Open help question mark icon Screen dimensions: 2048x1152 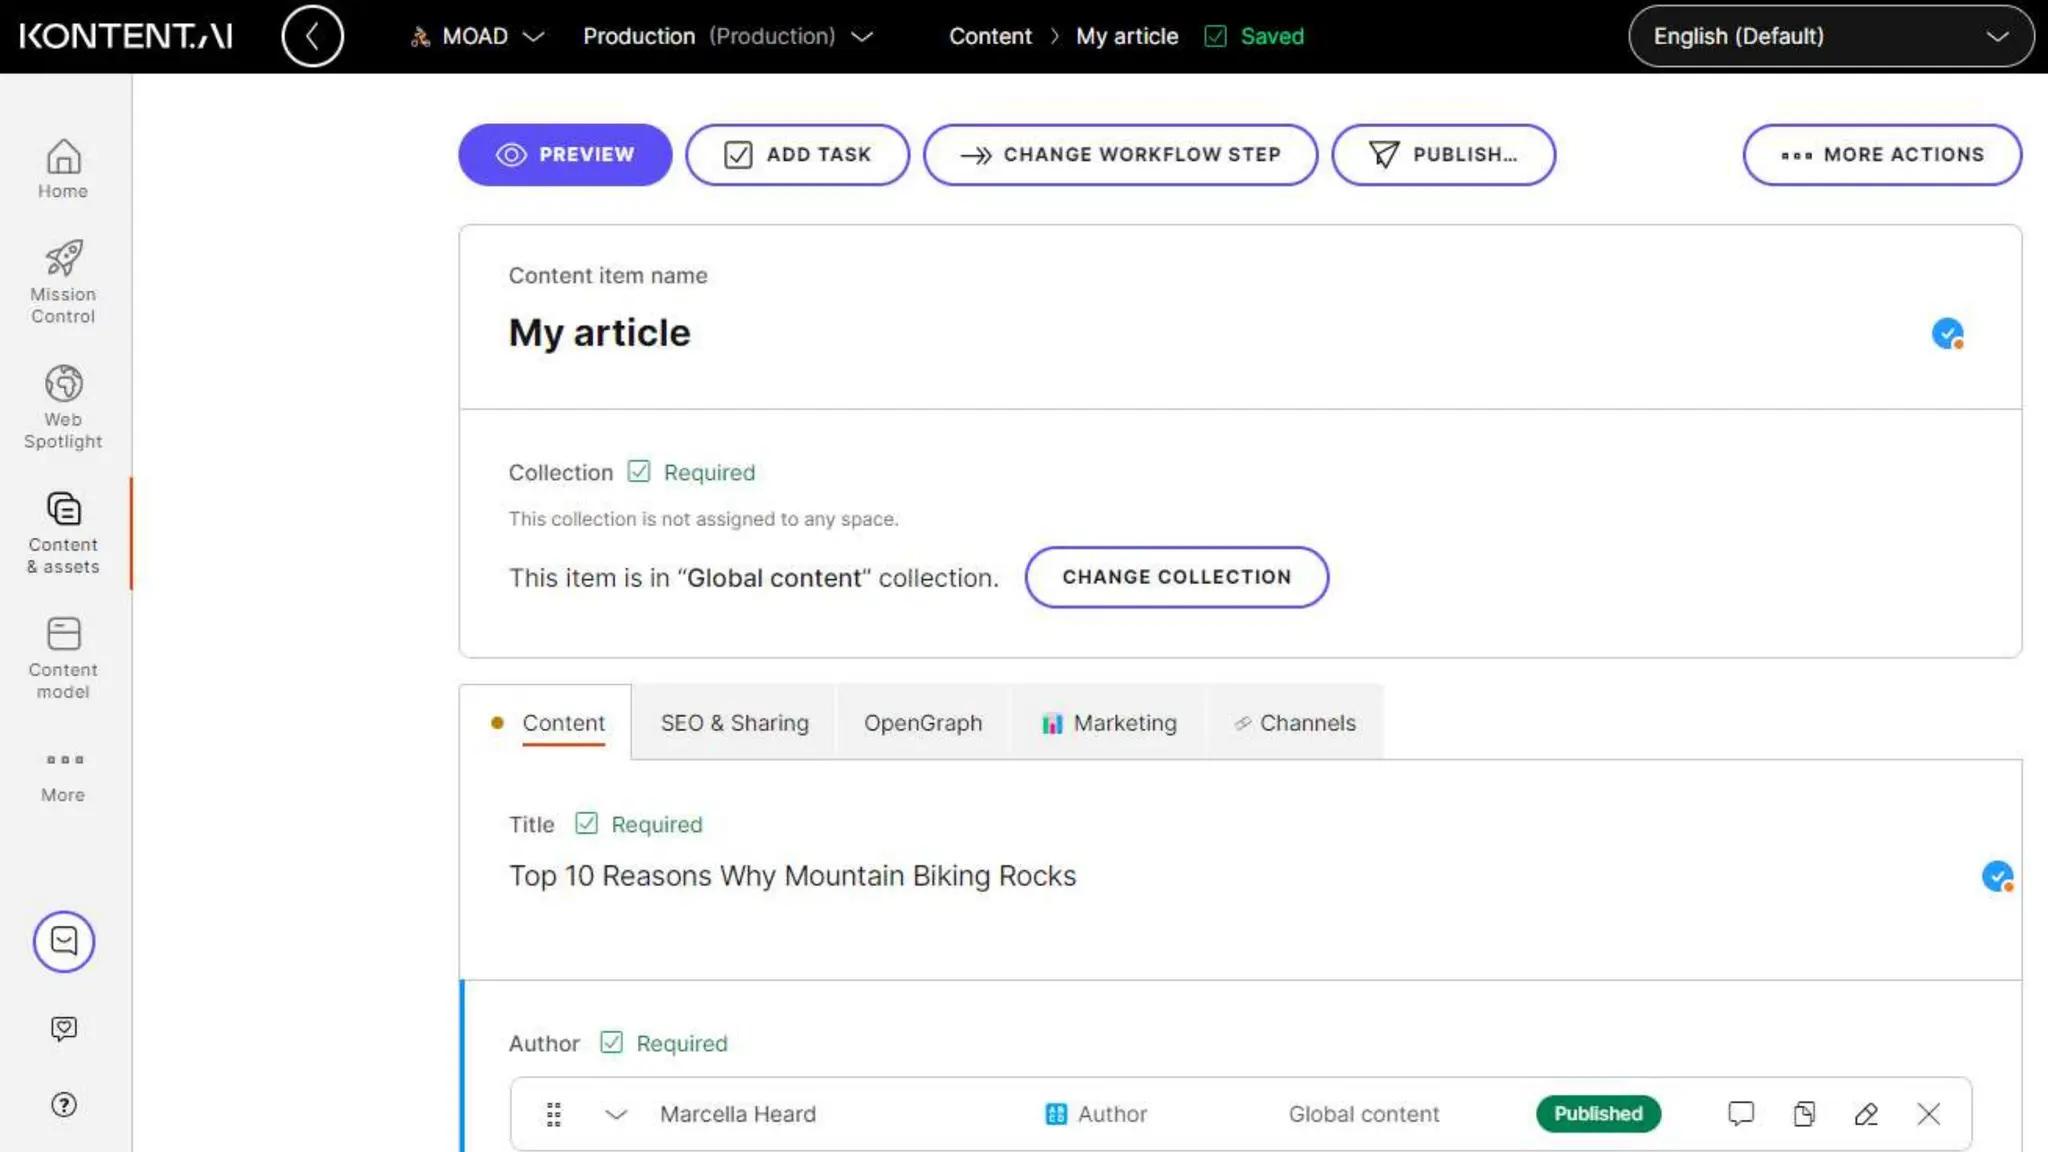tap(63, 1104)
